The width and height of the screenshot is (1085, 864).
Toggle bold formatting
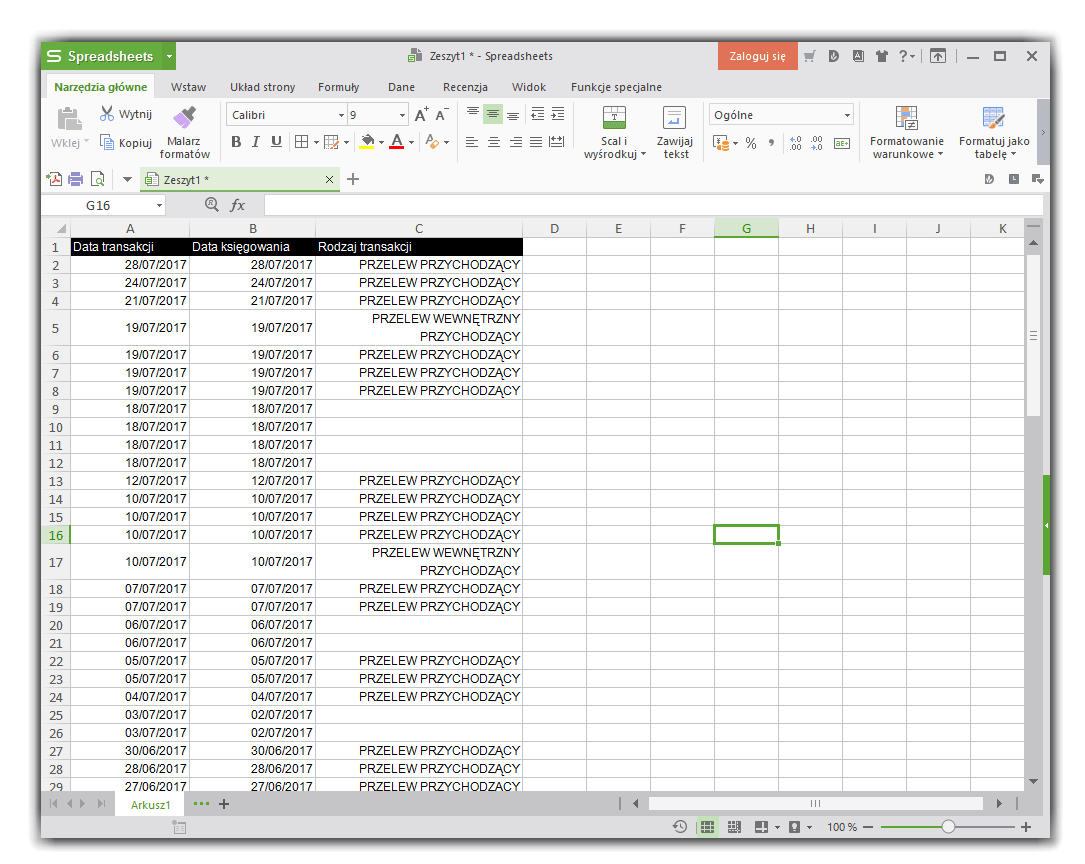click(236, 142)
